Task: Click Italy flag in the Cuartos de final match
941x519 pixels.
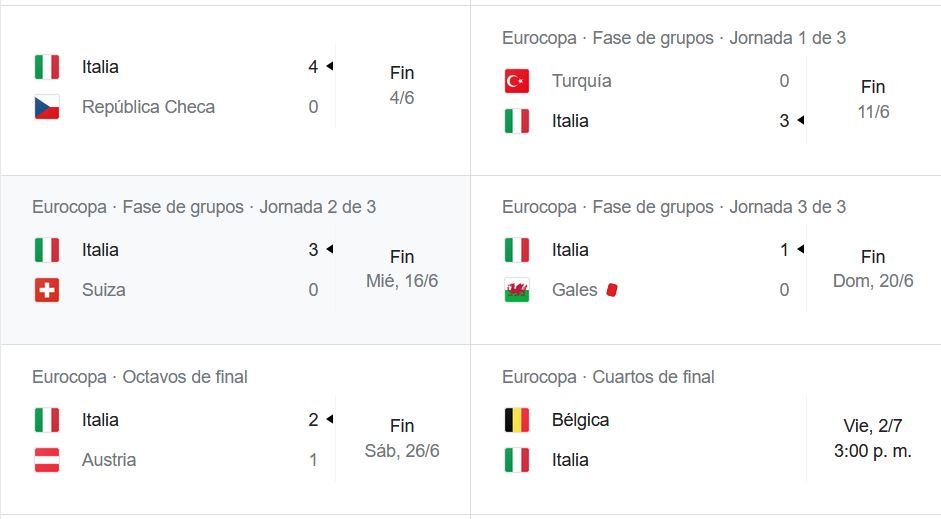Action: (x=517, y=460)
